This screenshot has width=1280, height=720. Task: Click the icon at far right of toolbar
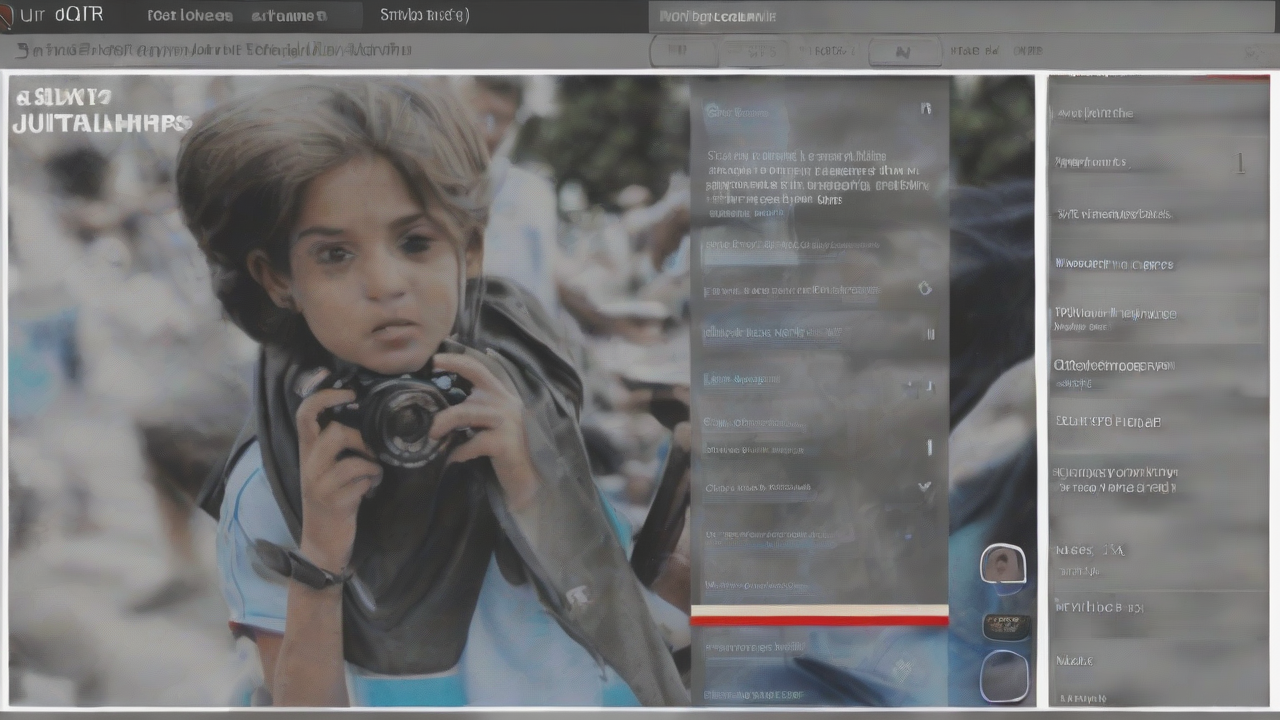(1254, 51)
